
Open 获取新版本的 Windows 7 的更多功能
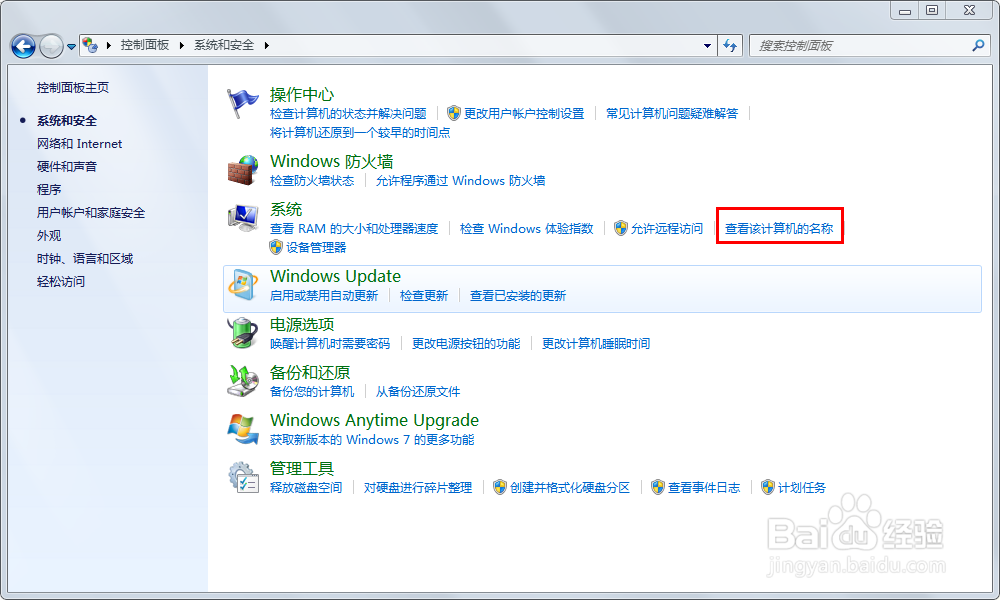pyautogui.click(x=372, y=439)
